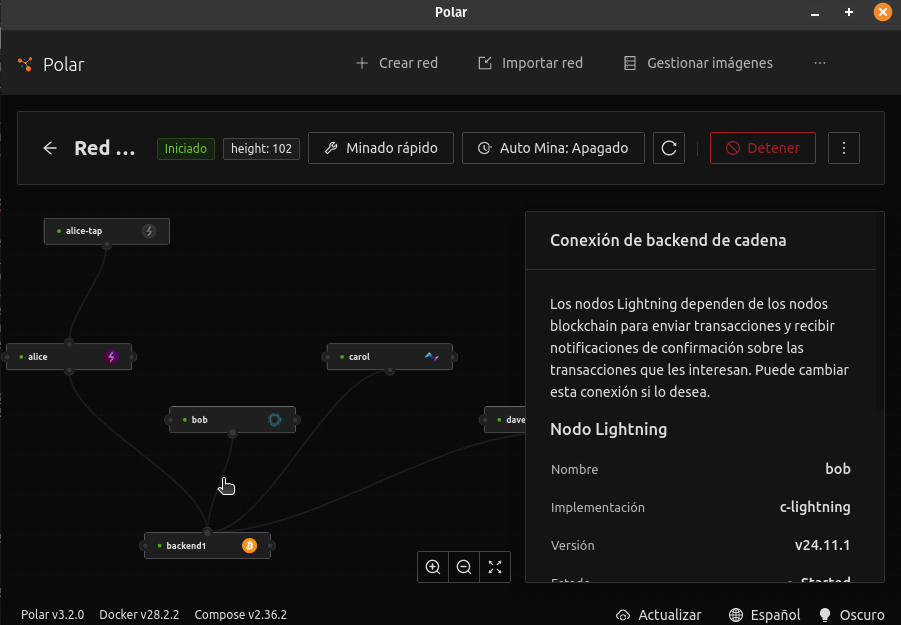The width and height of the screenshot is (901, 625).
Task: Fit the network graph to screen
Action: [x=495, y=567]
